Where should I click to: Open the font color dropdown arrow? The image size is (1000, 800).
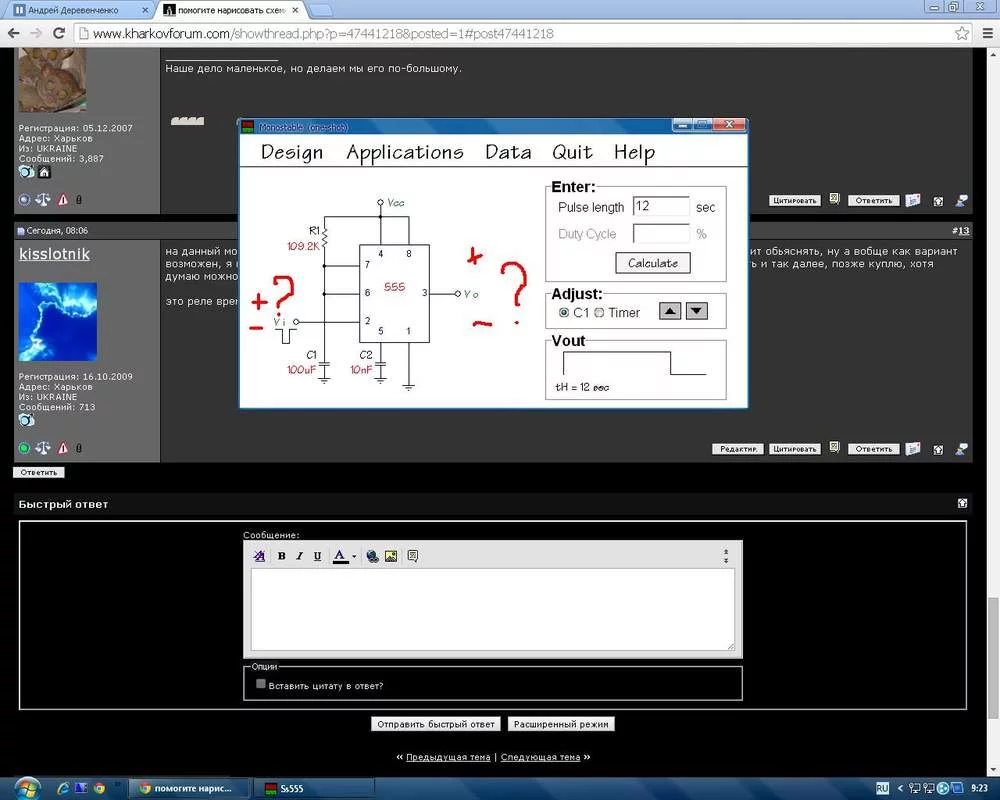pos(354,557)
